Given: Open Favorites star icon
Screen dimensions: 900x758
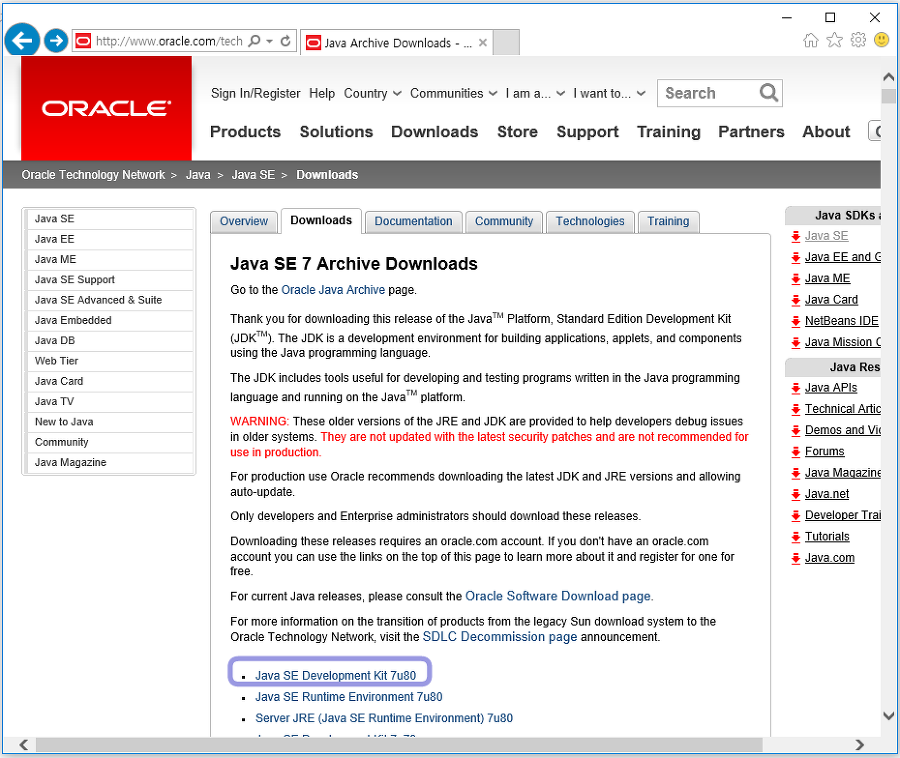Looking at the screenshot, I should 834,40.
